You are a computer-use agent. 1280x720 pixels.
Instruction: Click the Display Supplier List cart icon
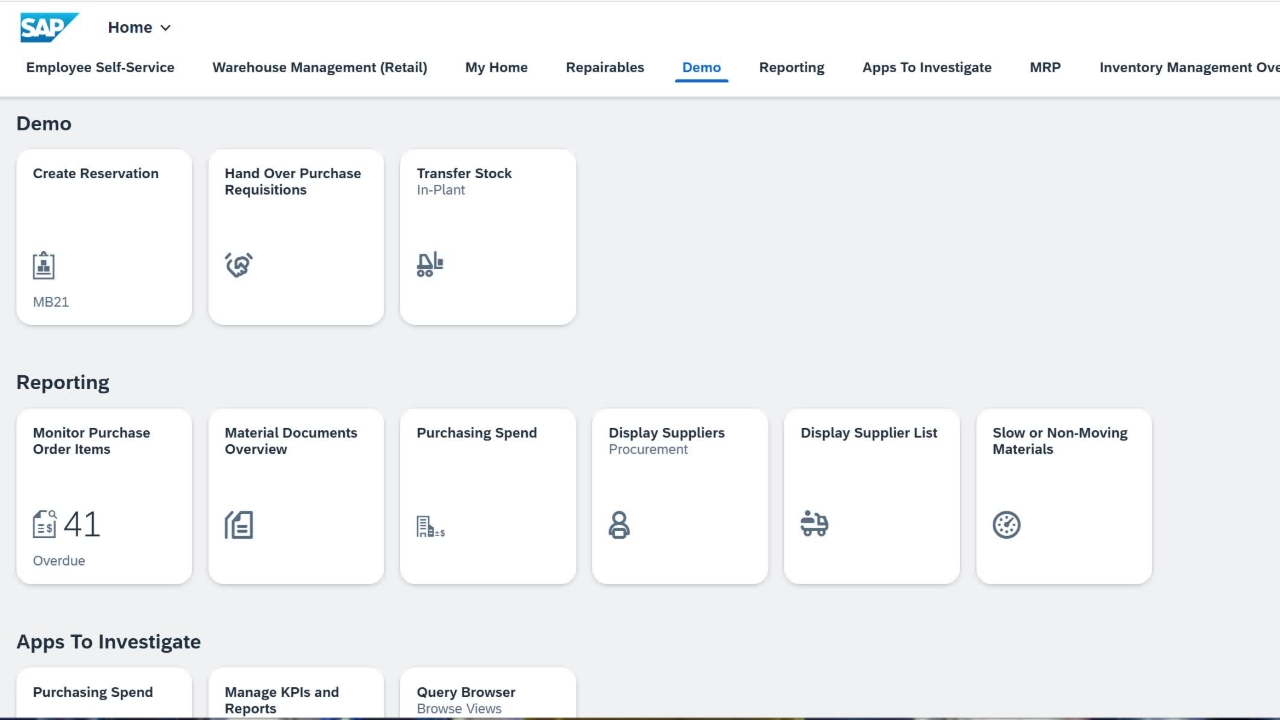point(815,523)
